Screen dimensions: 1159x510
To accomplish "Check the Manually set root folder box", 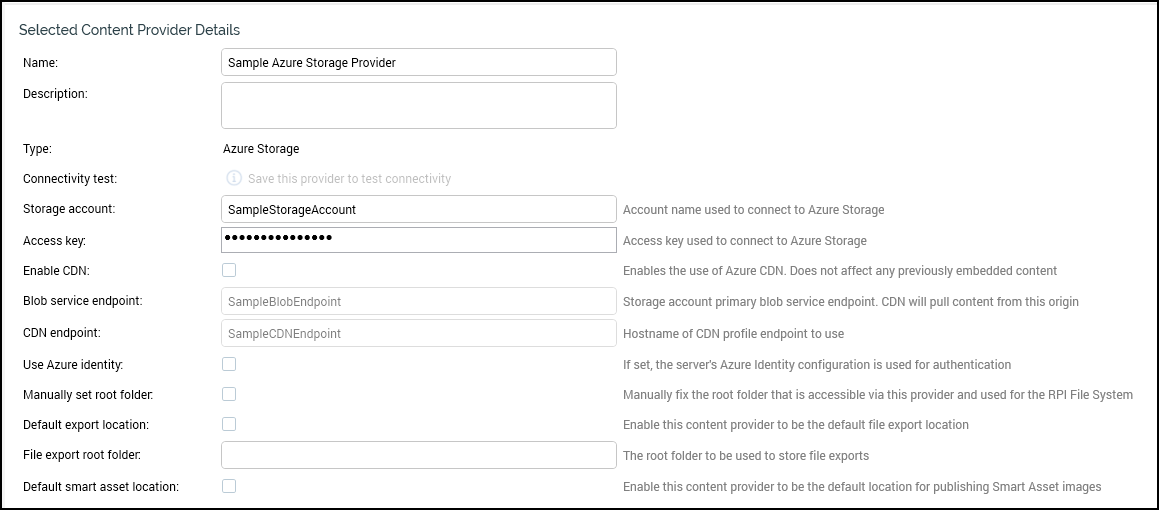I will (x=229, y=394).
